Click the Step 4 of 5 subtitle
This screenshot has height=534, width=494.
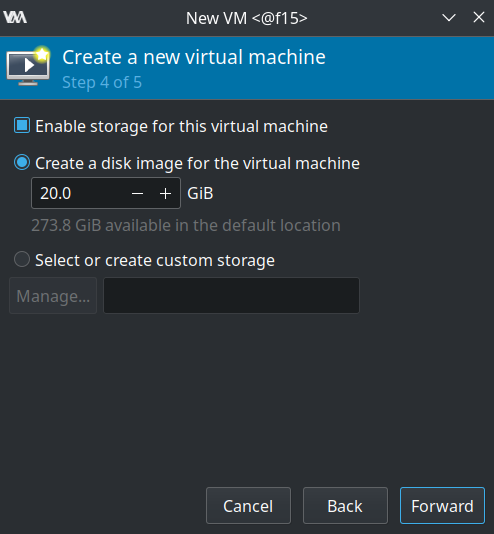point(102,83)
